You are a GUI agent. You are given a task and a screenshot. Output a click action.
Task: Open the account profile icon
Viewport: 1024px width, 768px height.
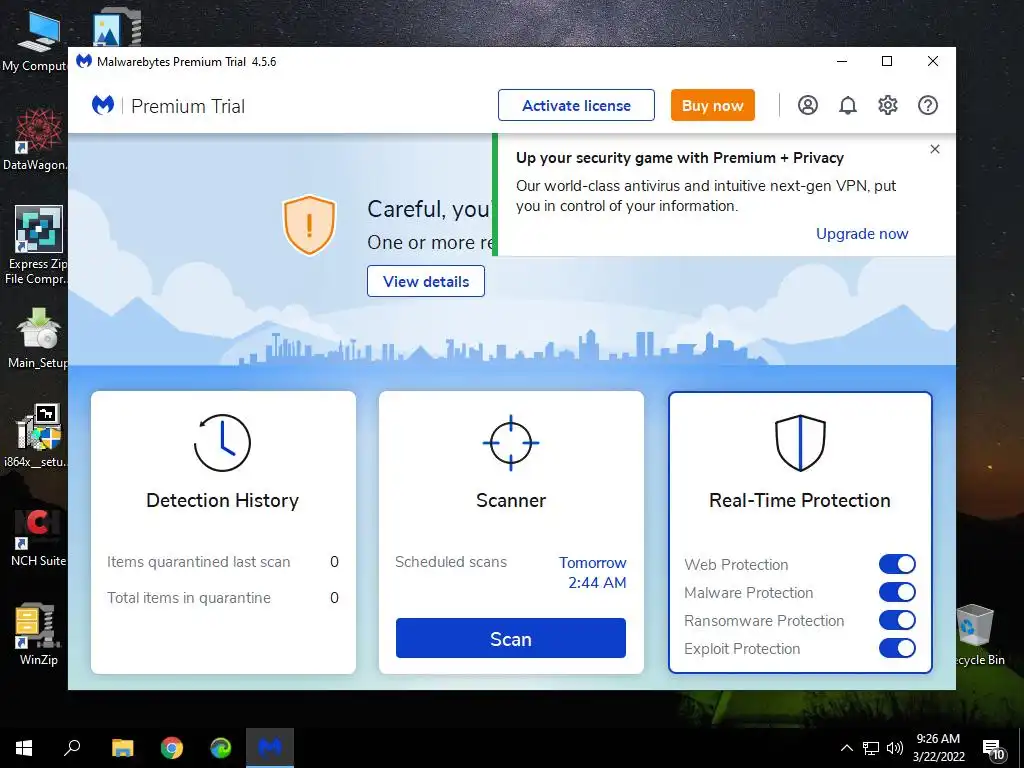click(808, 105)
